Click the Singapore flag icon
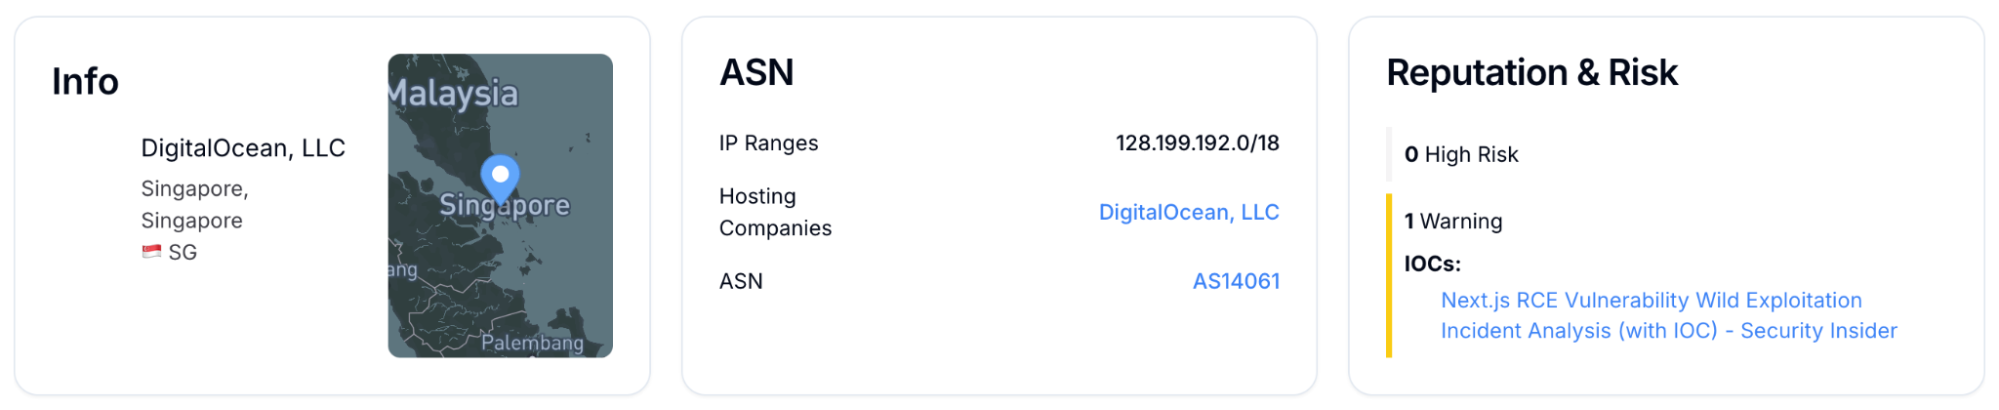The image size is (1999, 410). [151, 252]
